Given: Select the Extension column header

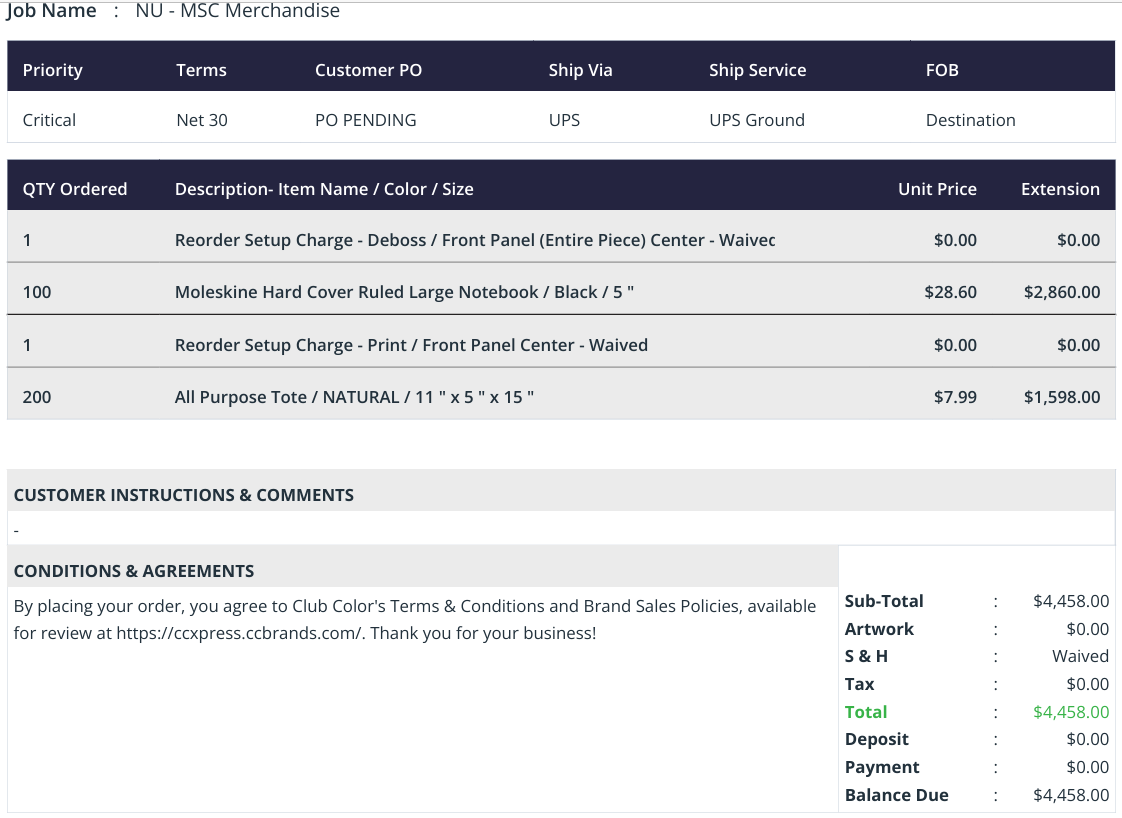Looking at the screenshot, I should point(1060,189).
